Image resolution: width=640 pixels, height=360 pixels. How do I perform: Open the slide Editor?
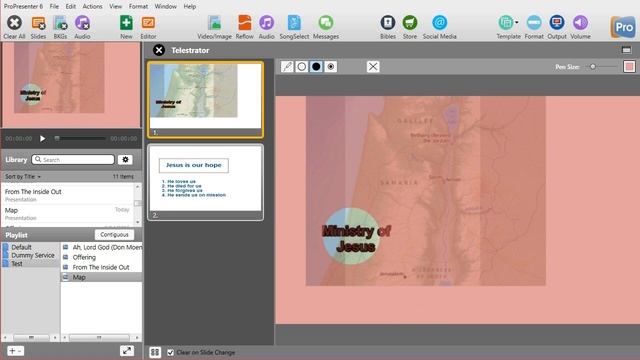point(148,22)
